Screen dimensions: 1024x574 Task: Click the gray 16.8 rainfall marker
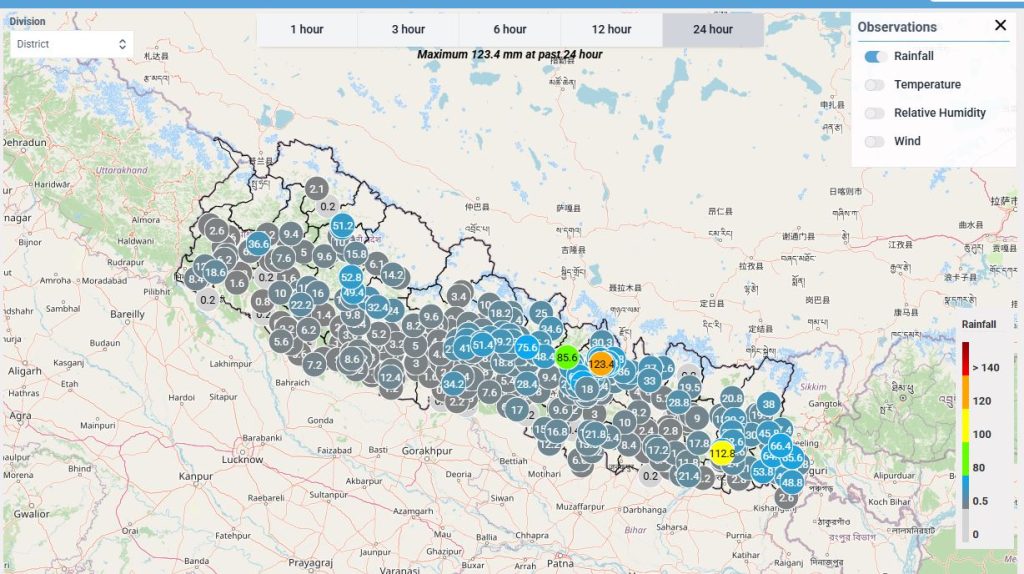(556, 432)
